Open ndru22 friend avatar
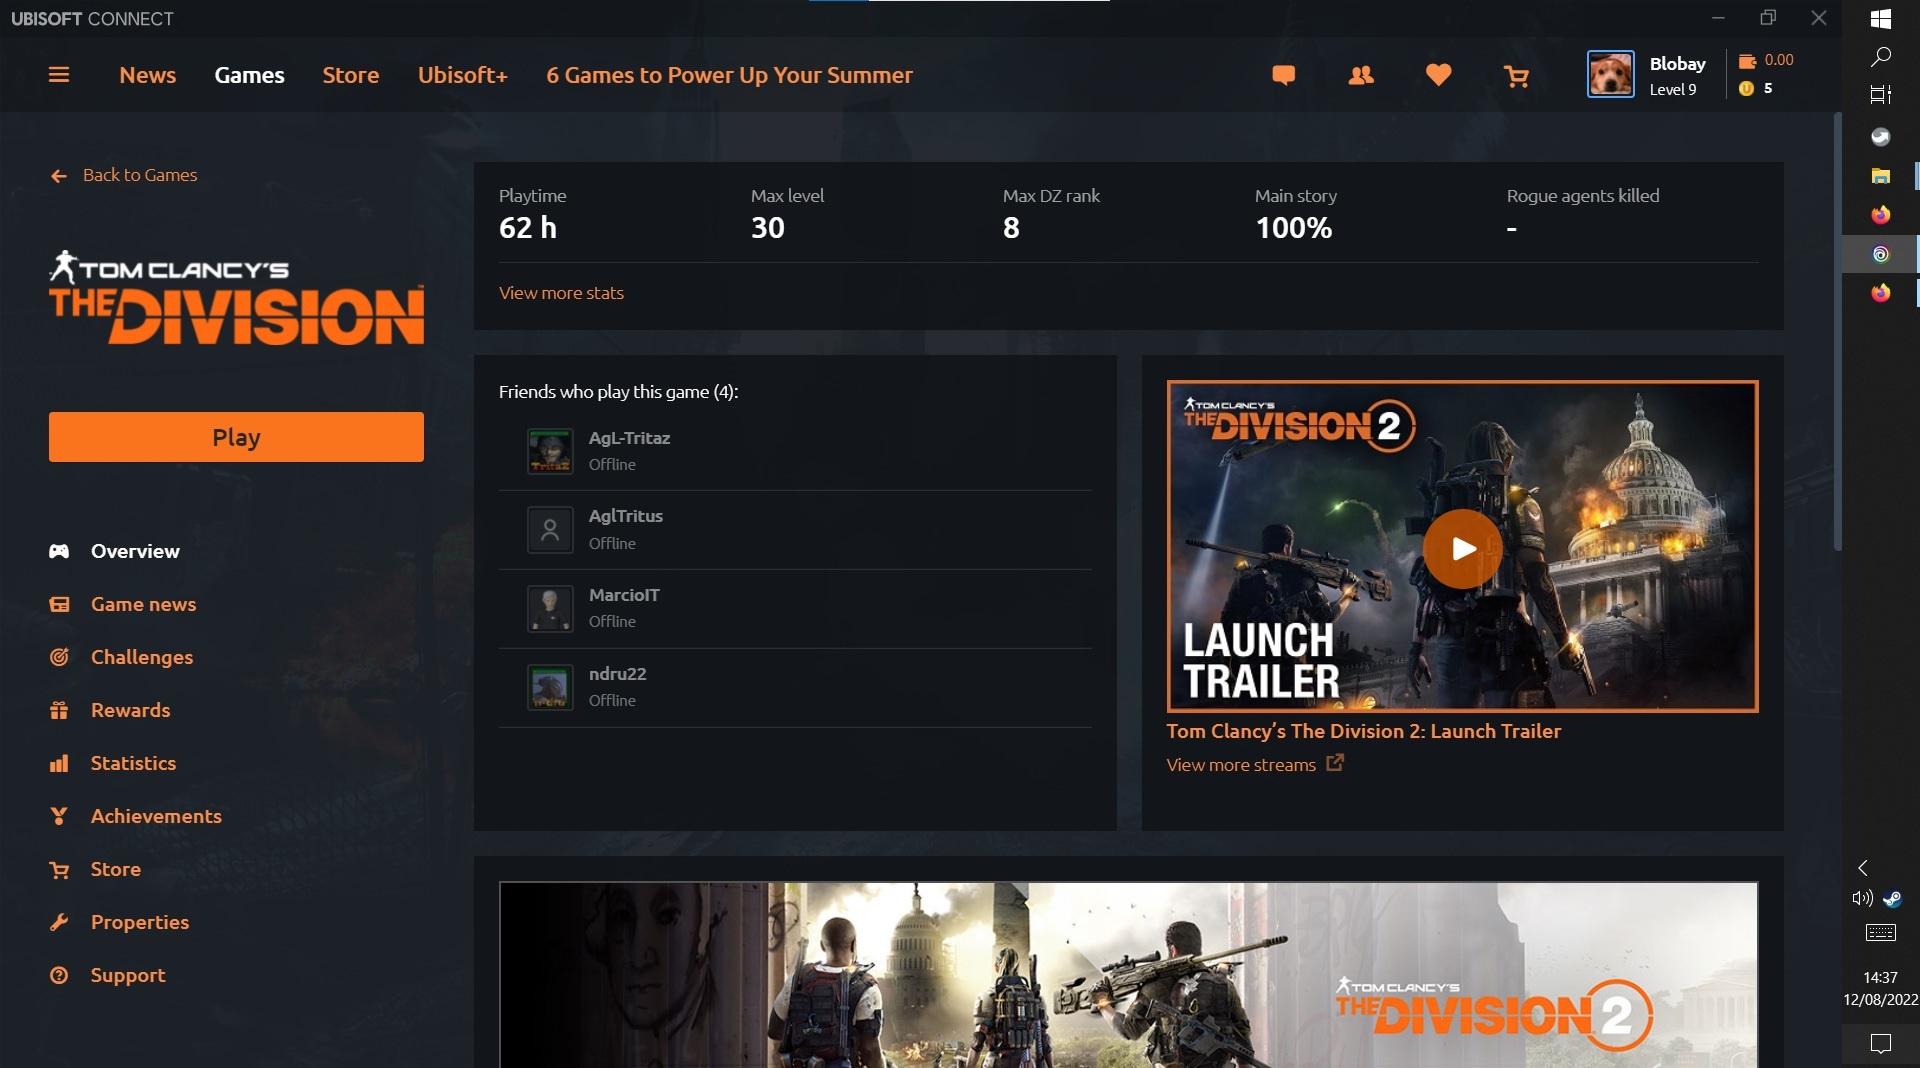Viewport: 1920px width, 1068px height. pos(550,687)
